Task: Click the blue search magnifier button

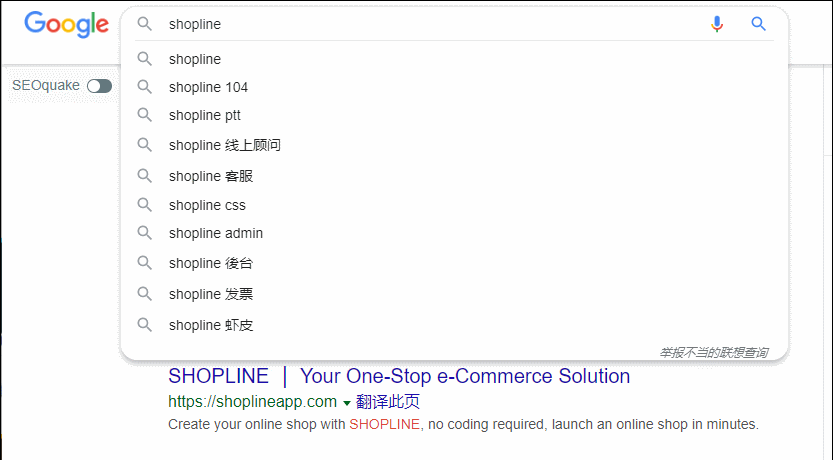Action: click(758, 24)
